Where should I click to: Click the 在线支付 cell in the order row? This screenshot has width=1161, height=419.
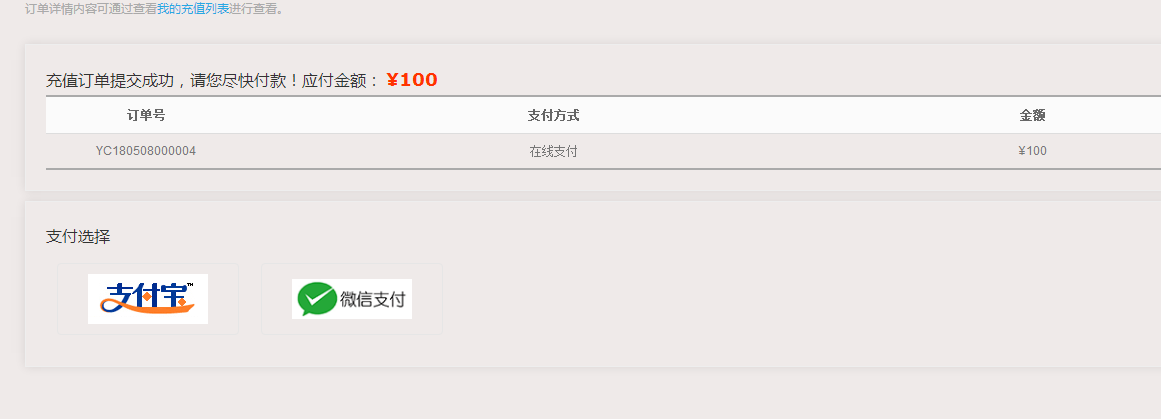coord(553,152)
